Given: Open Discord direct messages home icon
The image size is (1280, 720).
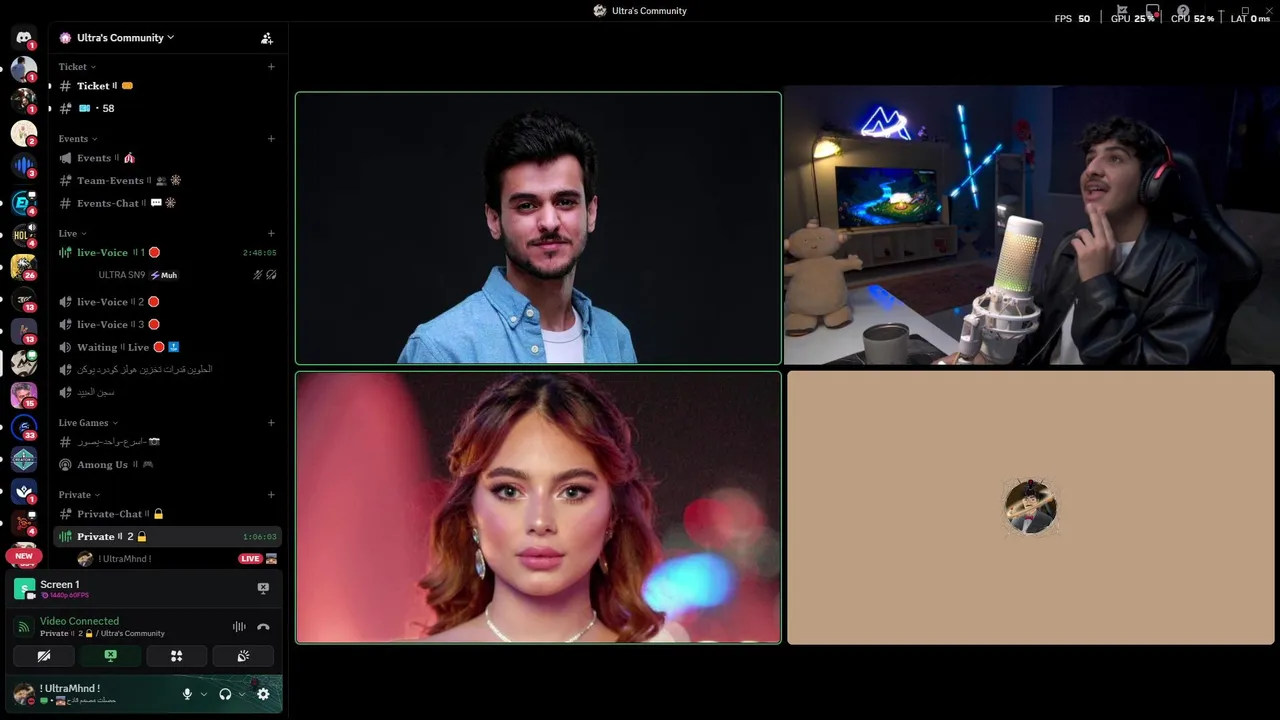Looking at the screenshot, I should (x=24, y=38).
